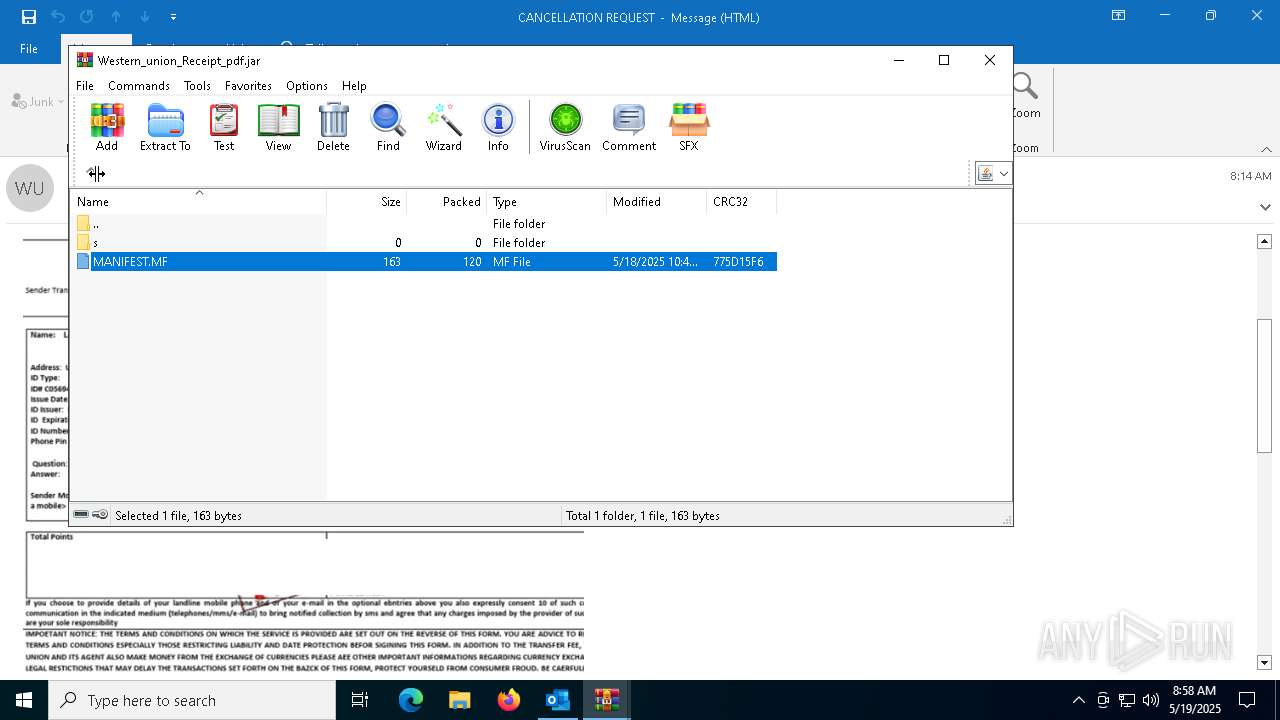Open the Help menu

[x=354, y=86]
